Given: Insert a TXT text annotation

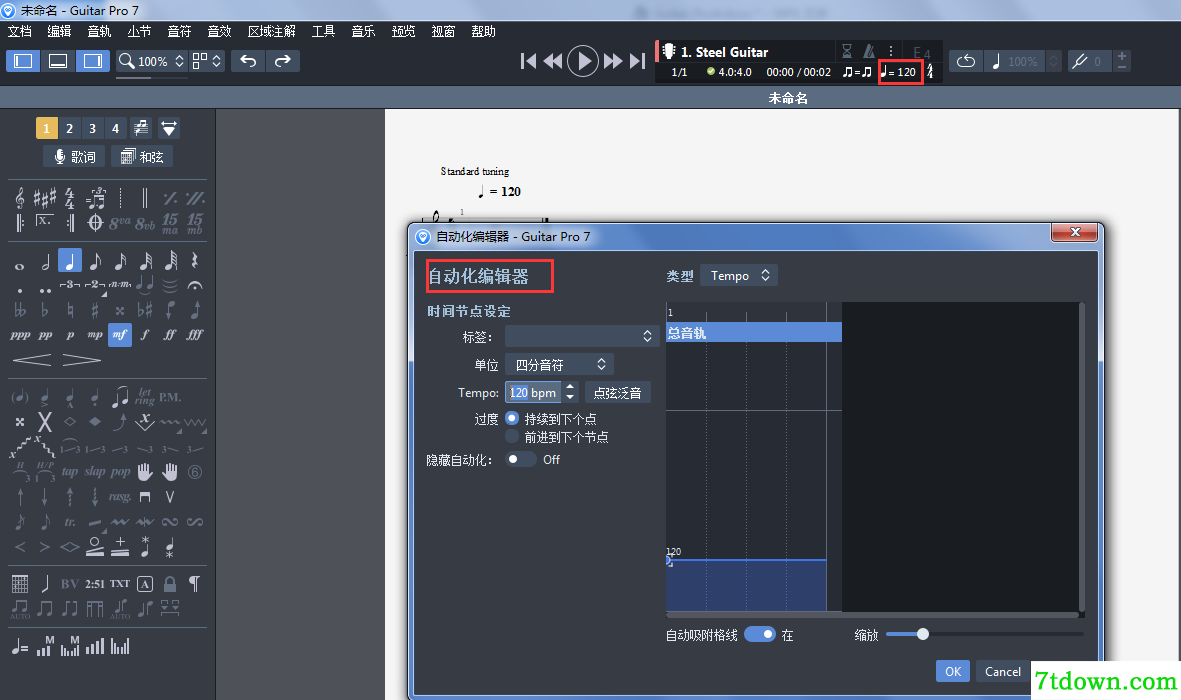Looking at the screenshot, I should [120, 584].
